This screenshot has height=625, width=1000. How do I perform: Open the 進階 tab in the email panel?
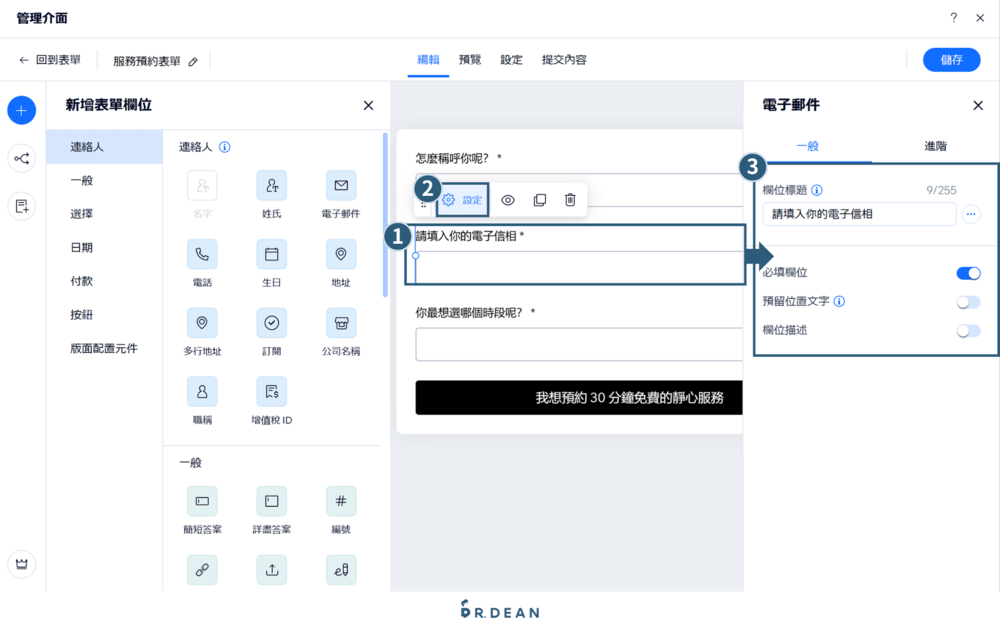point(934,144)
